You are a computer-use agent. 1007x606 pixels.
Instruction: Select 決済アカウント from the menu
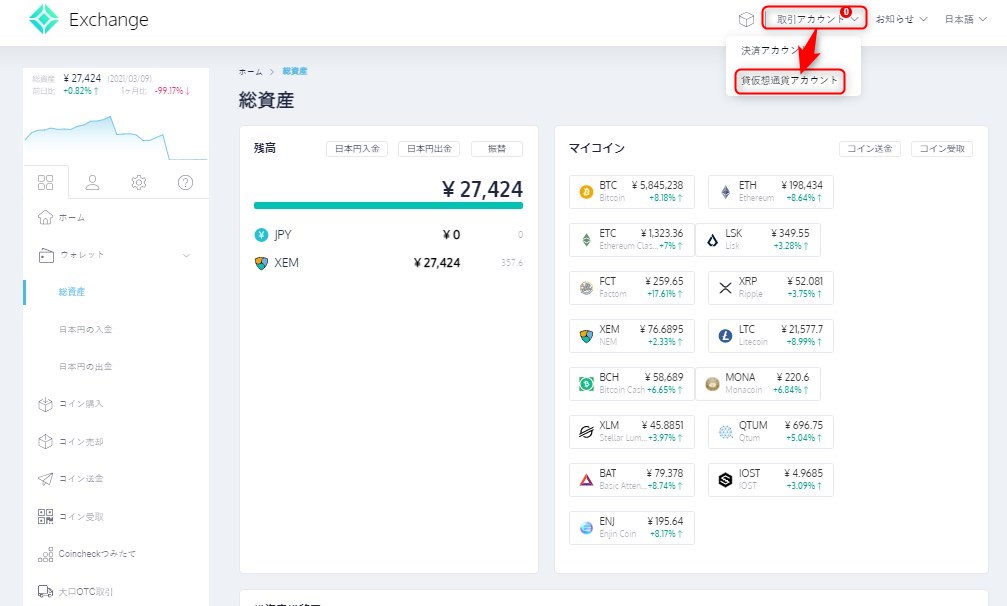coord(772,50)
